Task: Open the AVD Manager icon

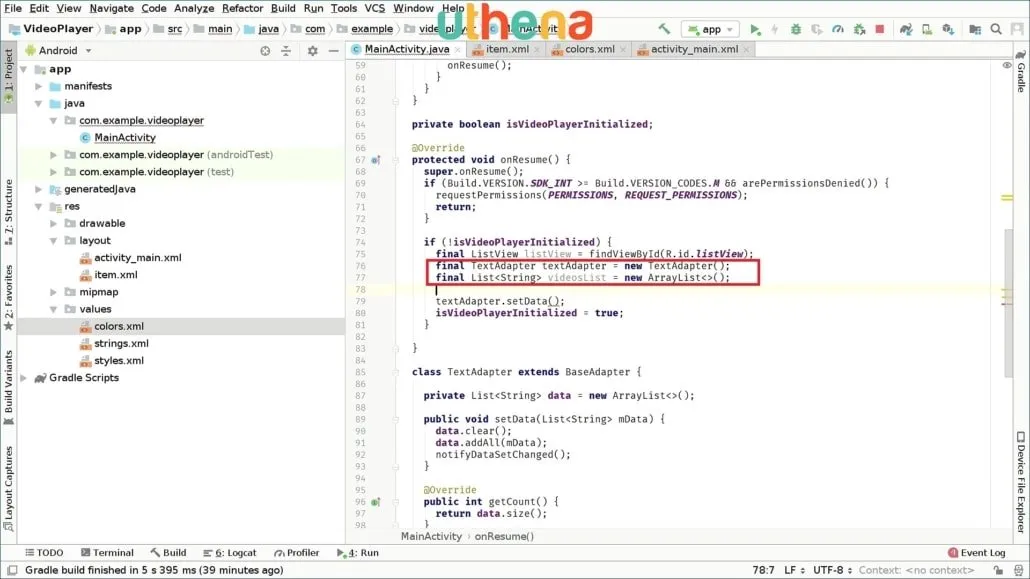Action: coord(927,30)
